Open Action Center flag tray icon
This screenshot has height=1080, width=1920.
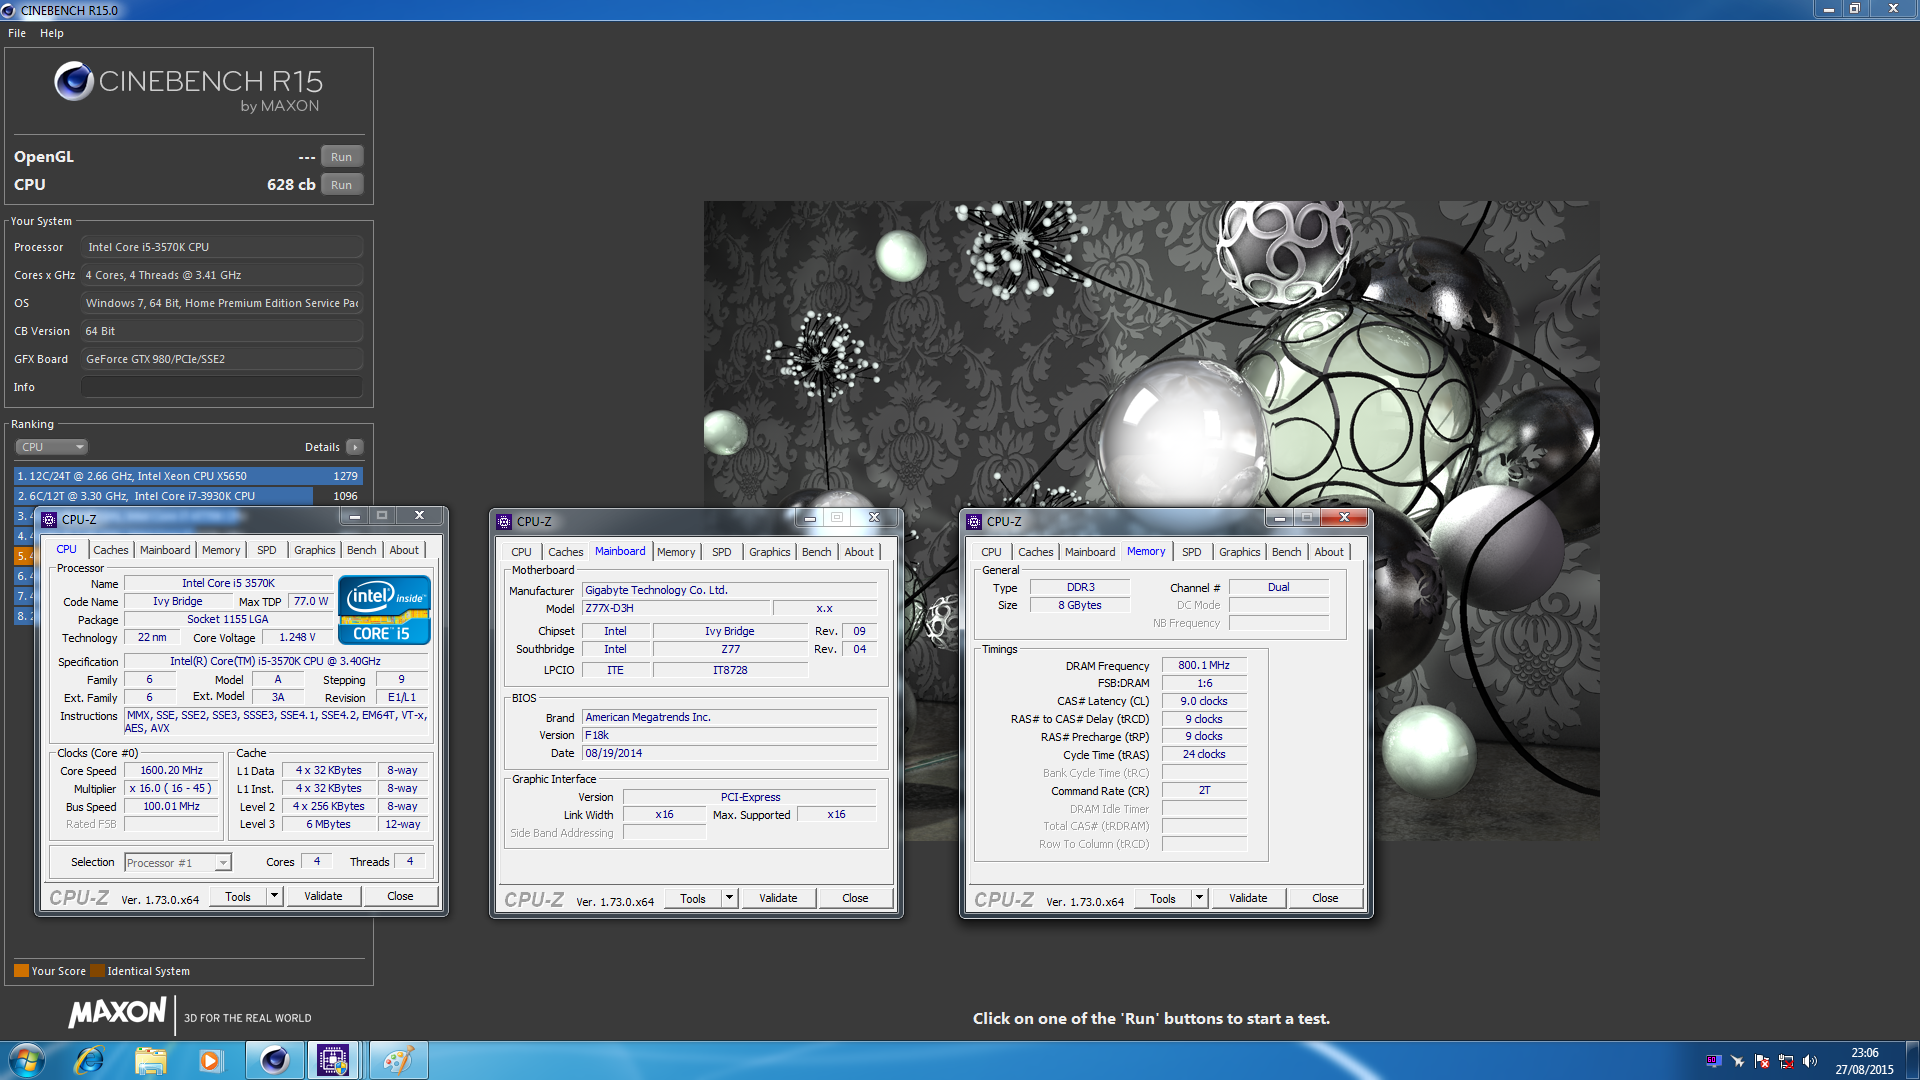[1761, 1061]
